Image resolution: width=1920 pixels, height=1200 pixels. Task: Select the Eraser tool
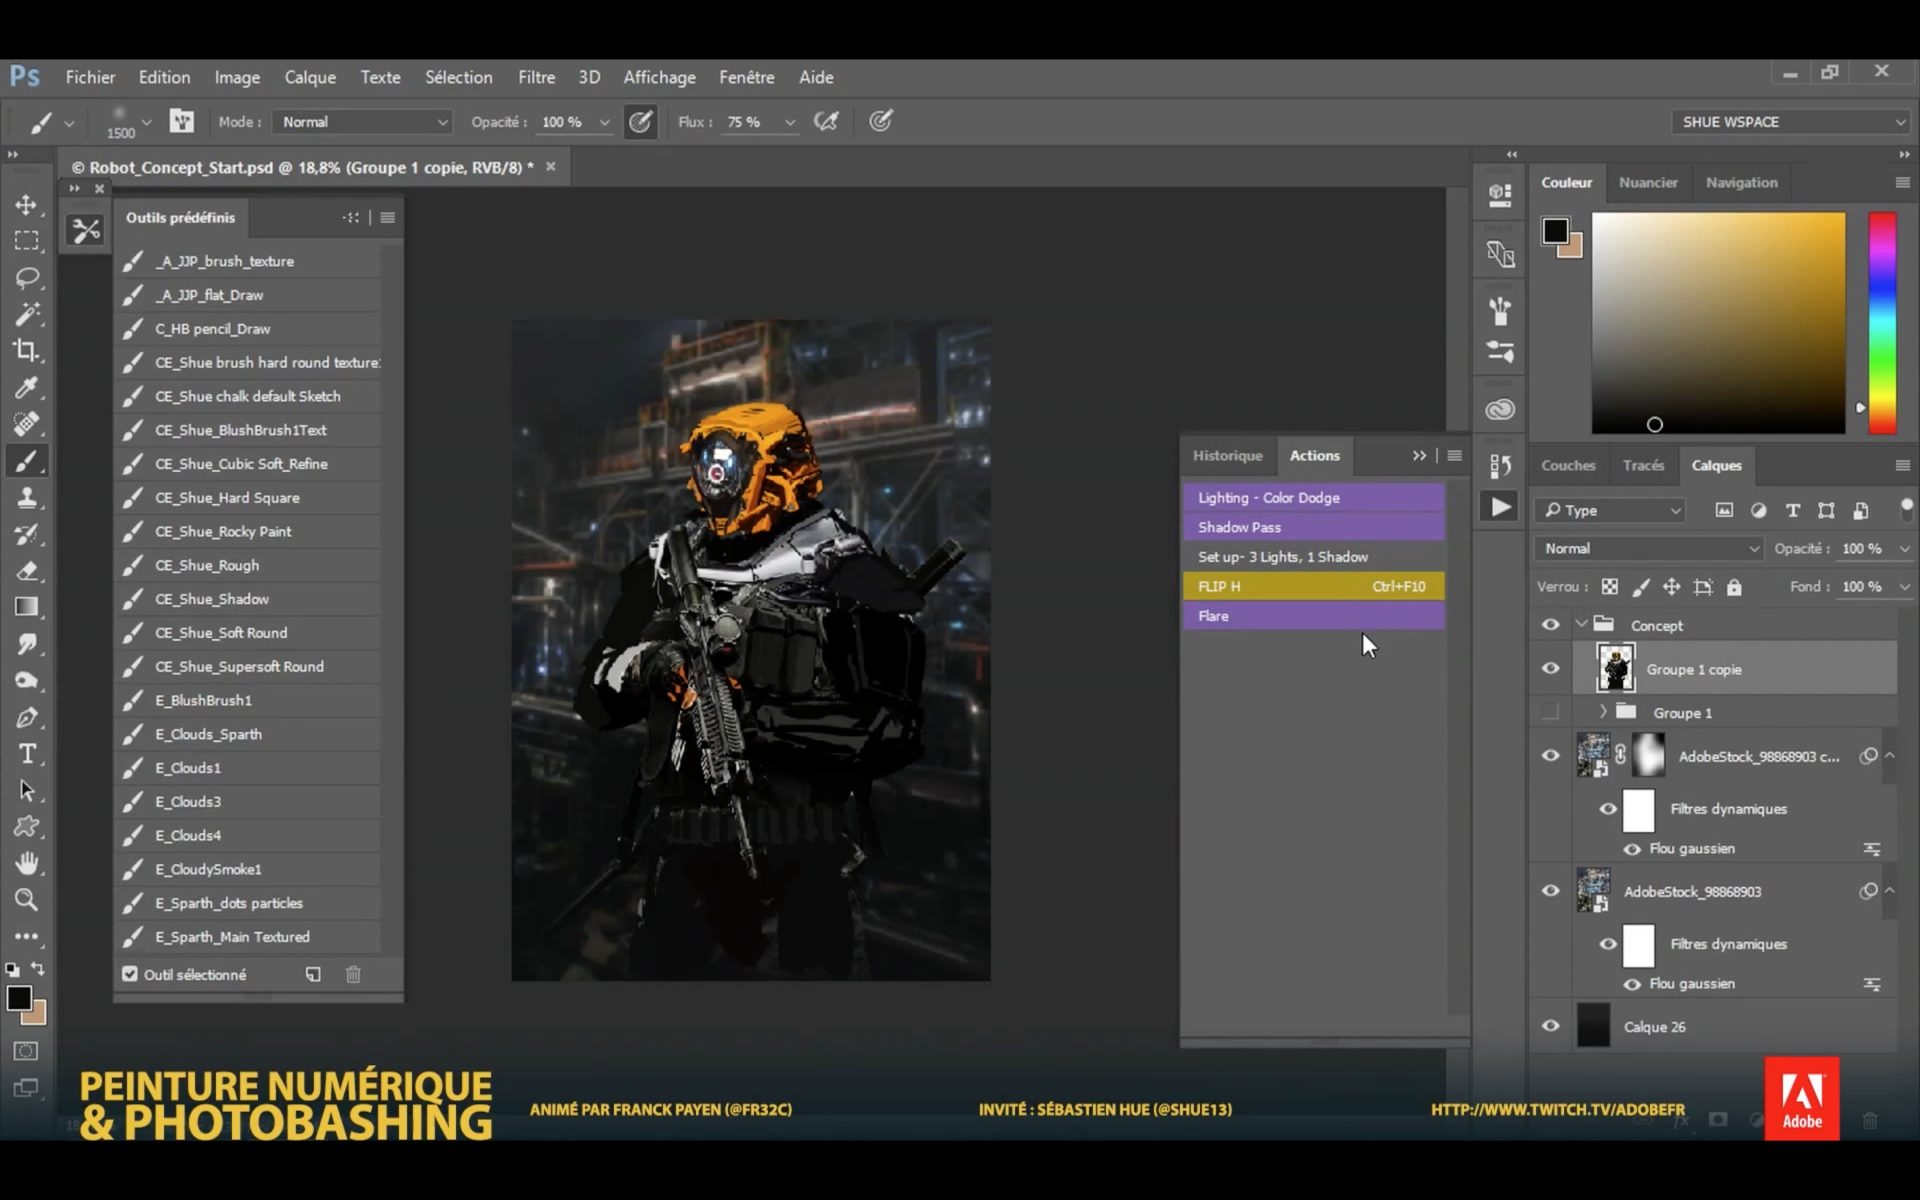26,571
